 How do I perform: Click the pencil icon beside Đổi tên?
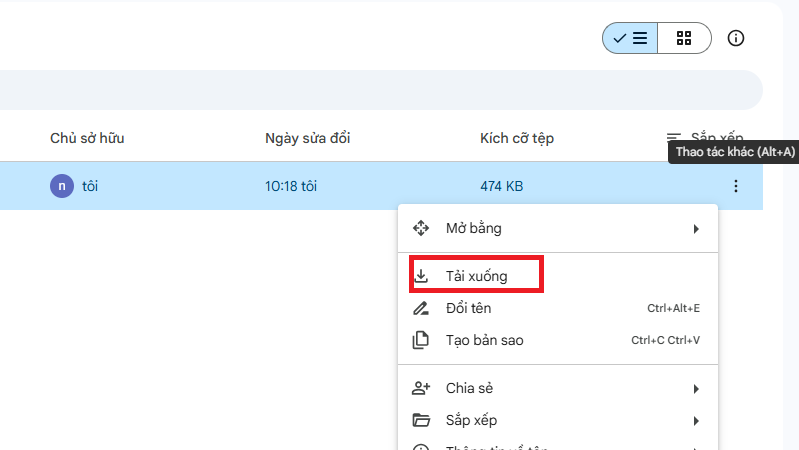tap(421, 308)
